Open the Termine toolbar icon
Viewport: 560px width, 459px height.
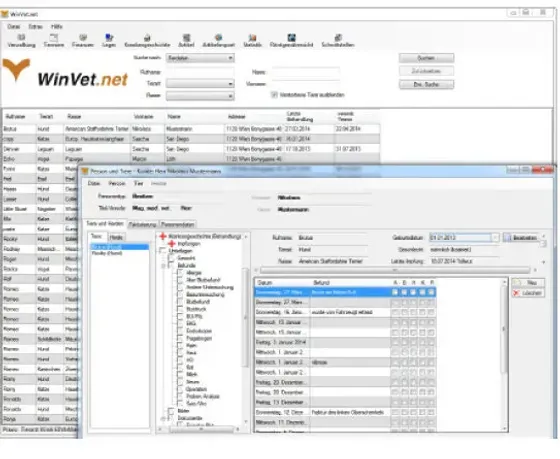(54, 38)
